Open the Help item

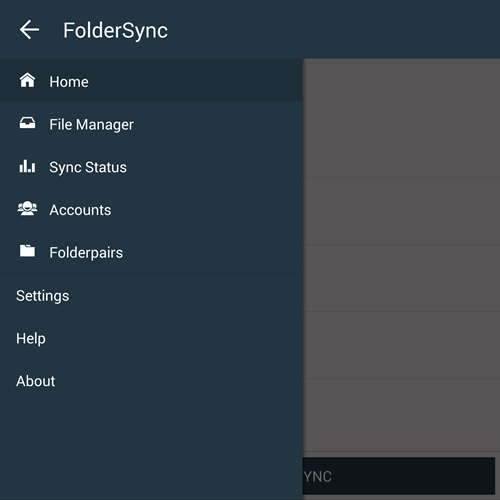point(151,338)
